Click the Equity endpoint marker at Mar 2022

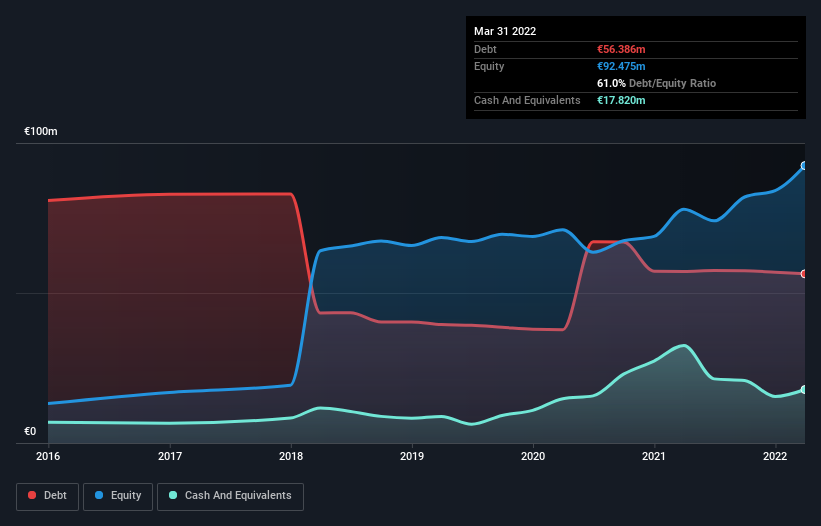pos(804,166)
